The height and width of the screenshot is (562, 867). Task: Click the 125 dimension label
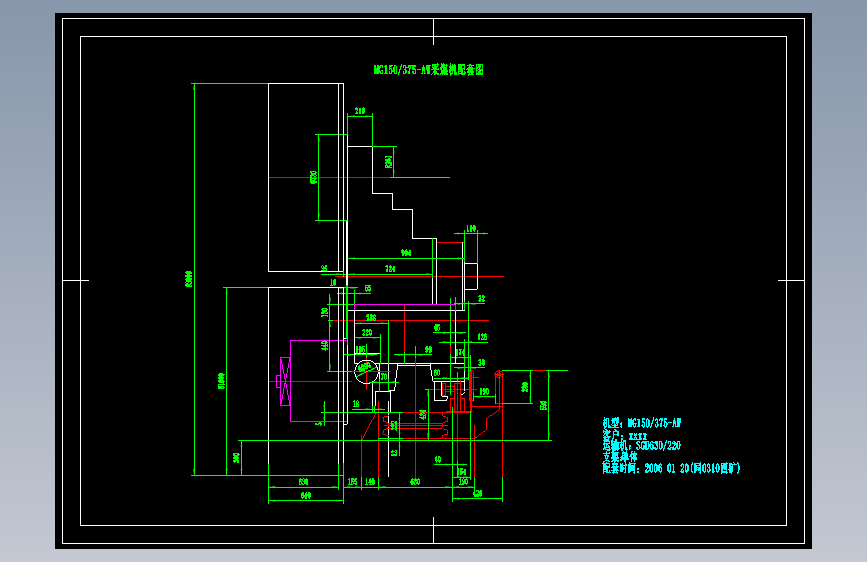click(482, 337)
